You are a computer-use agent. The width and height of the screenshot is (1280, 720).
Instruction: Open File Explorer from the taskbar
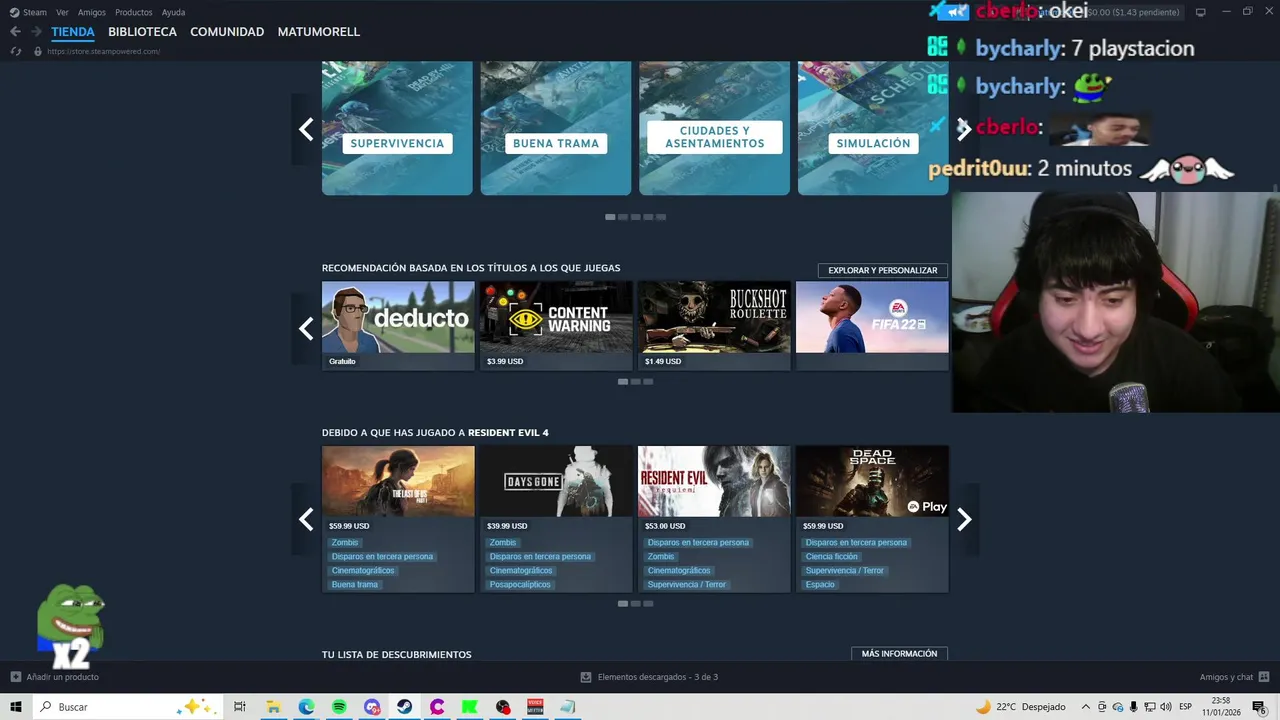pos(273,707)
